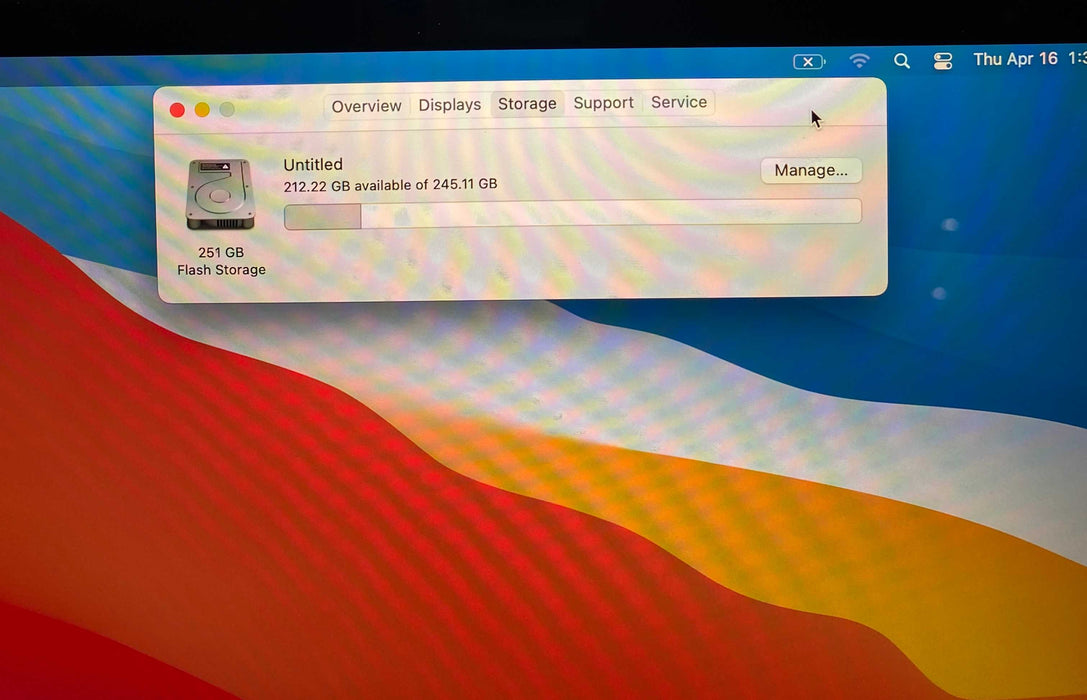
Task: Click the flash storage drive icon
Action: tap(220, 195)
